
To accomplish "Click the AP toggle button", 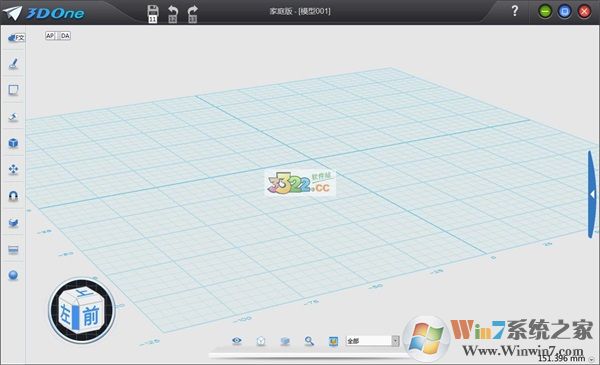I will pos(50,36).
